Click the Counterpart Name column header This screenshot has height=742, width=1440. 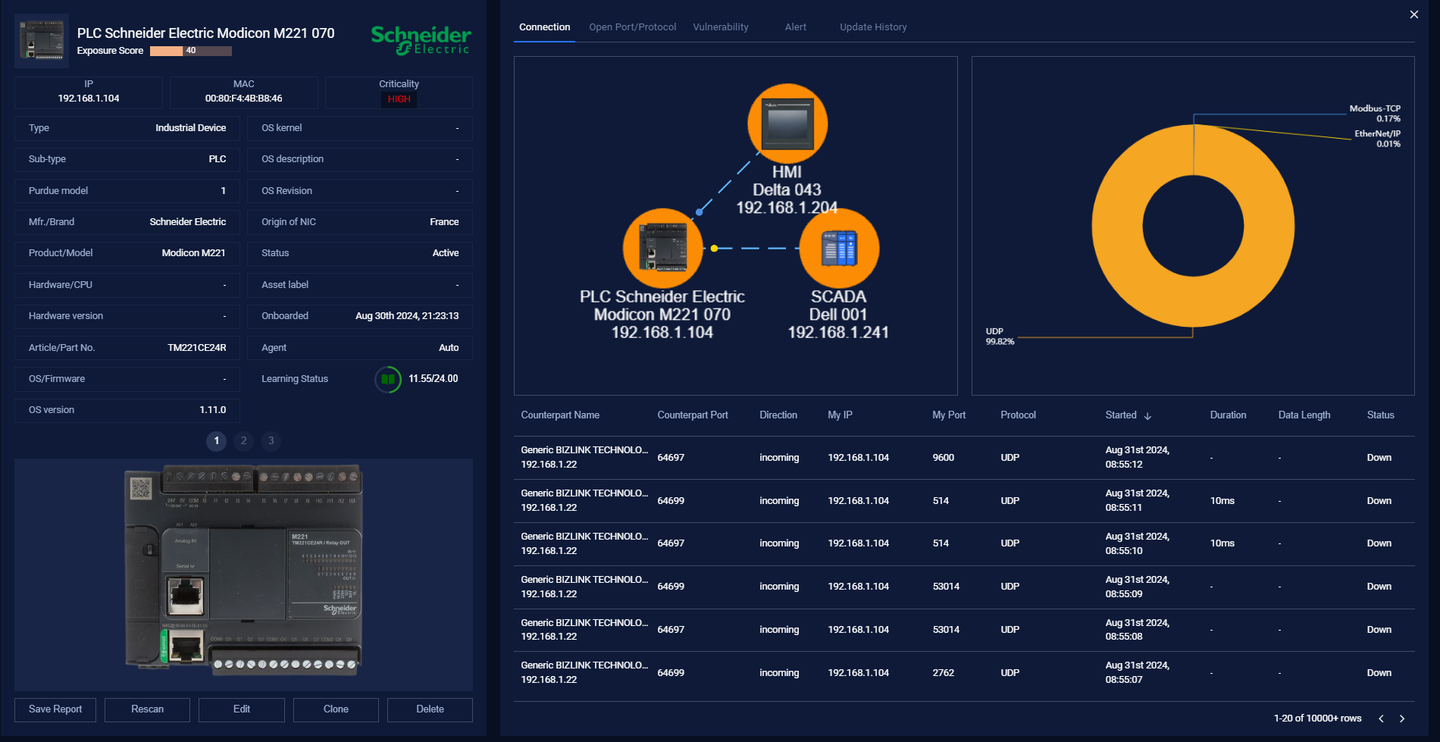[x=560, y=415]
